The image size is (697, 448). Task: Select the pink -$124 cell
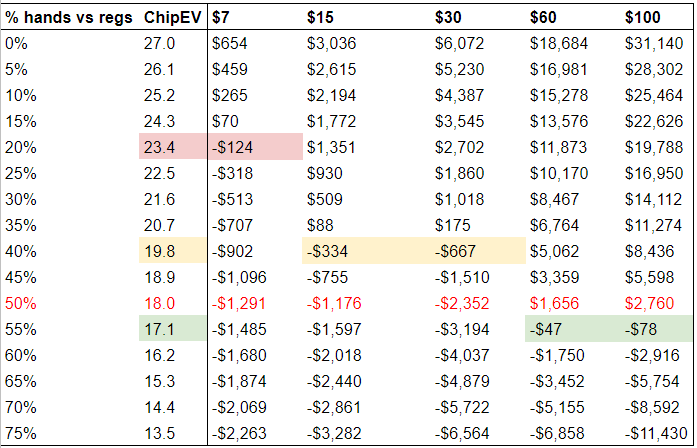click(255, 147)
